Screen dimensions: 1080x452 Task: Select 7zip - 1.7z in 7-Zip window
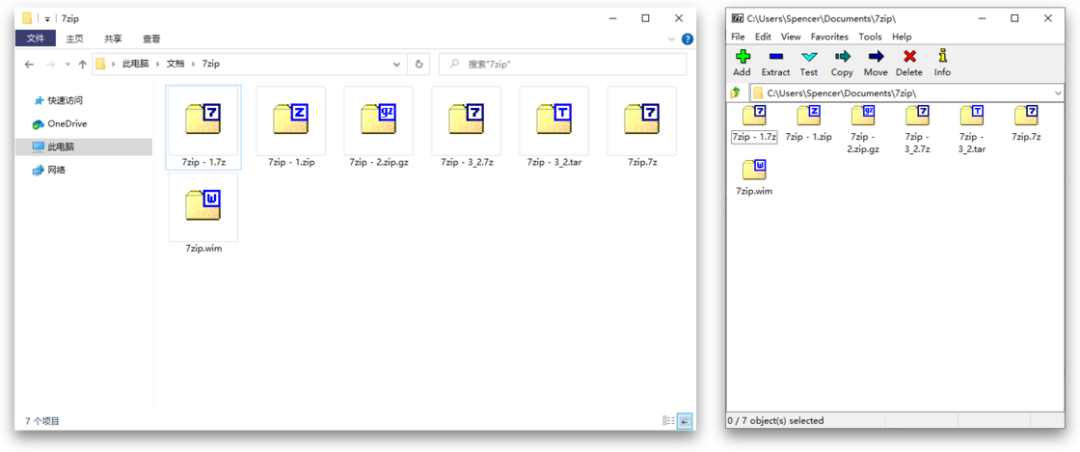click(754, 124)
